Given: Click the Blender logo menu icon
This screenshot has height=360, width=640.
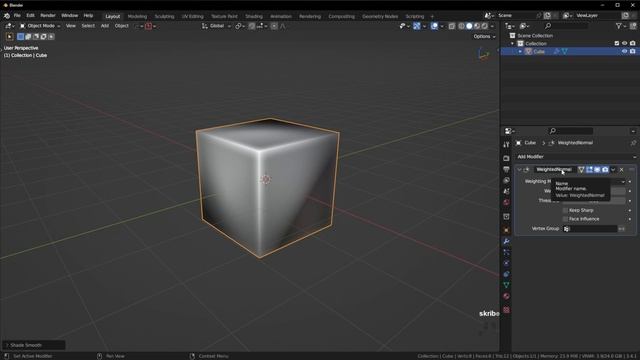Looking at the screenshot, I should pos(7,16).
